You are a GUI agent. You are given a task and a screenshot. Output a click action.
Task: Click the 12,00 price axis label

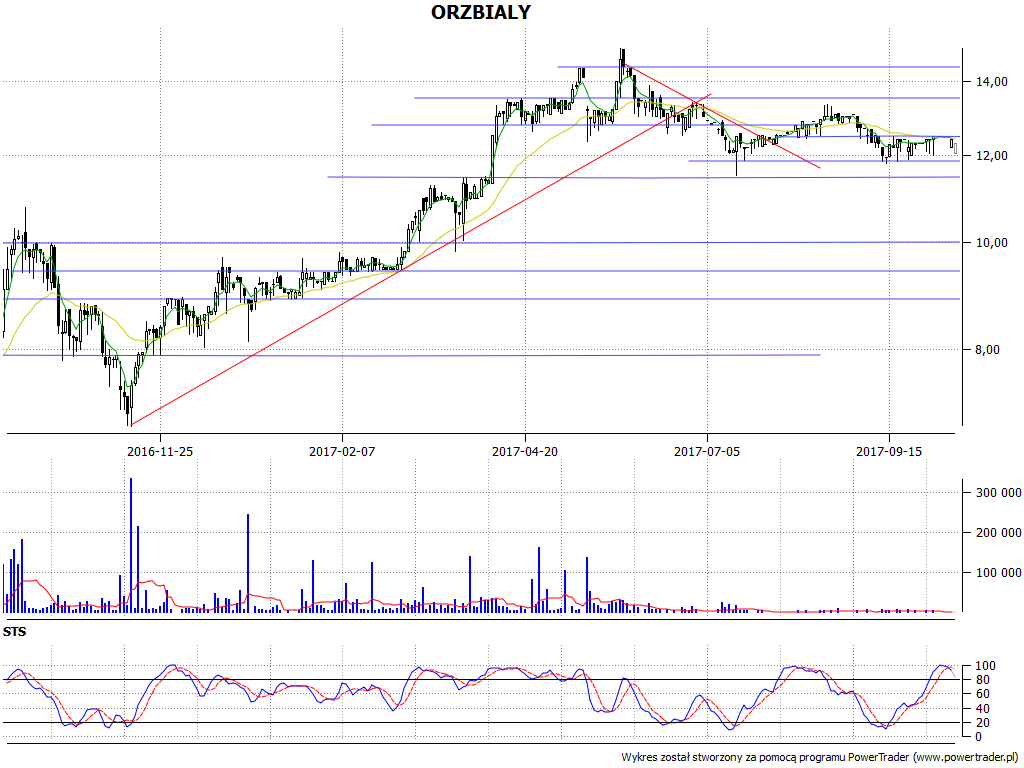point(991,156)
